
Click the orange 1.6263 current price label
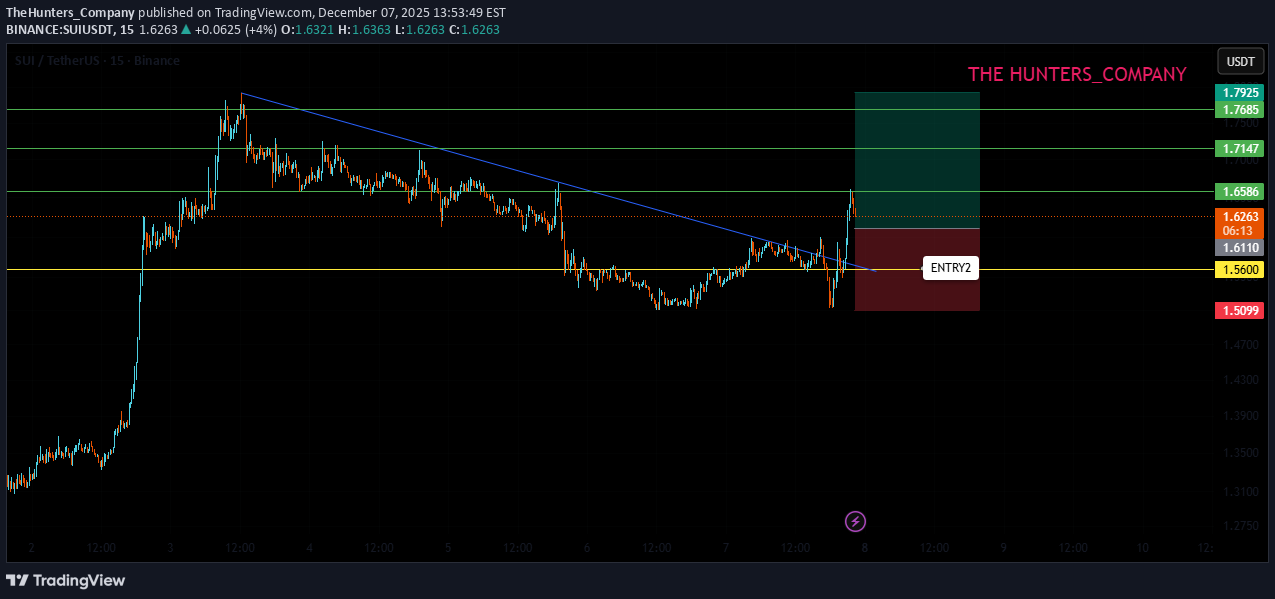(1240, 216)
